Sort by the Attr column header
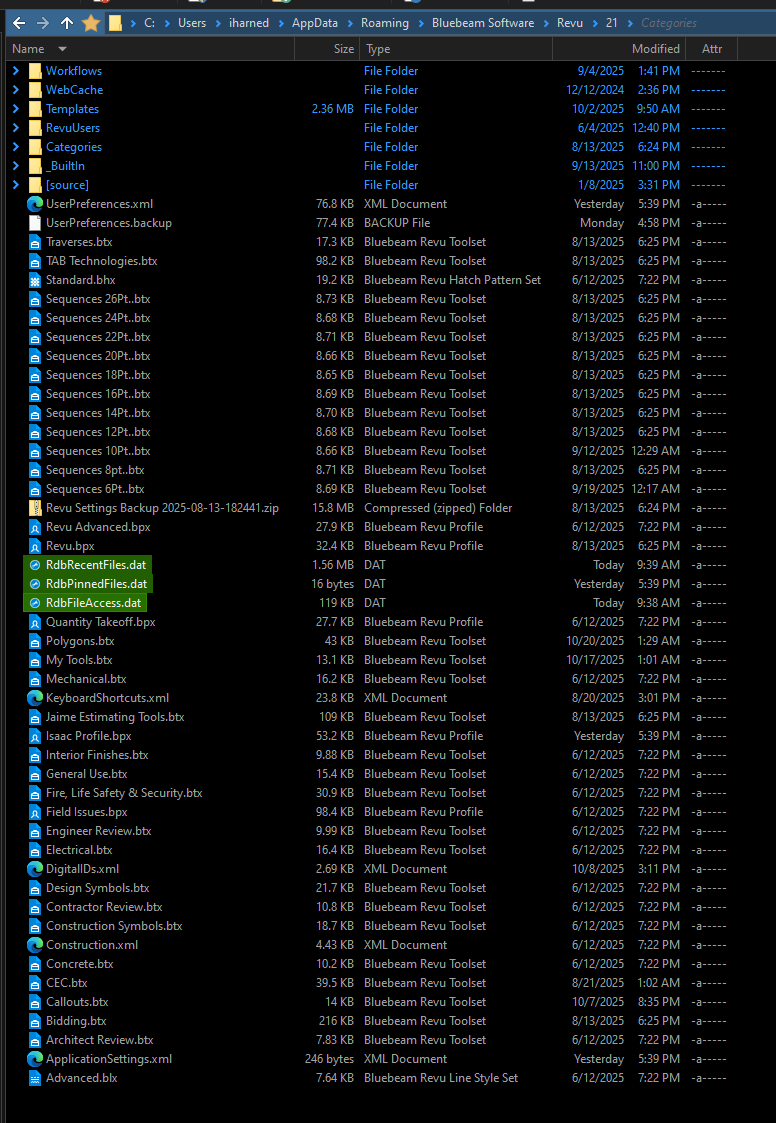 click(712, 49)
